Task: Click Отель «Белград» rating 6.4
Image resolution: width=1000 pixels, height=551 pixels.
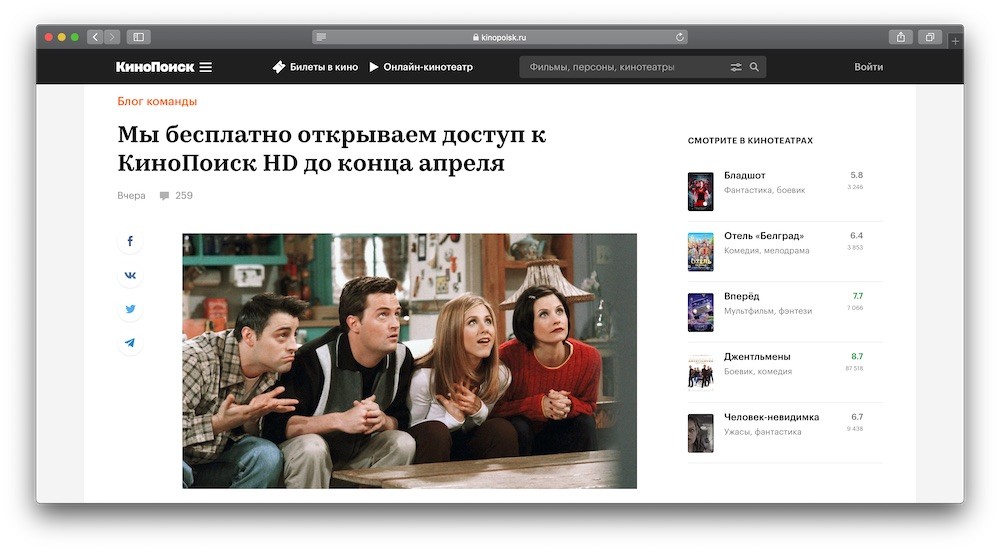Action: pos(857,236)
